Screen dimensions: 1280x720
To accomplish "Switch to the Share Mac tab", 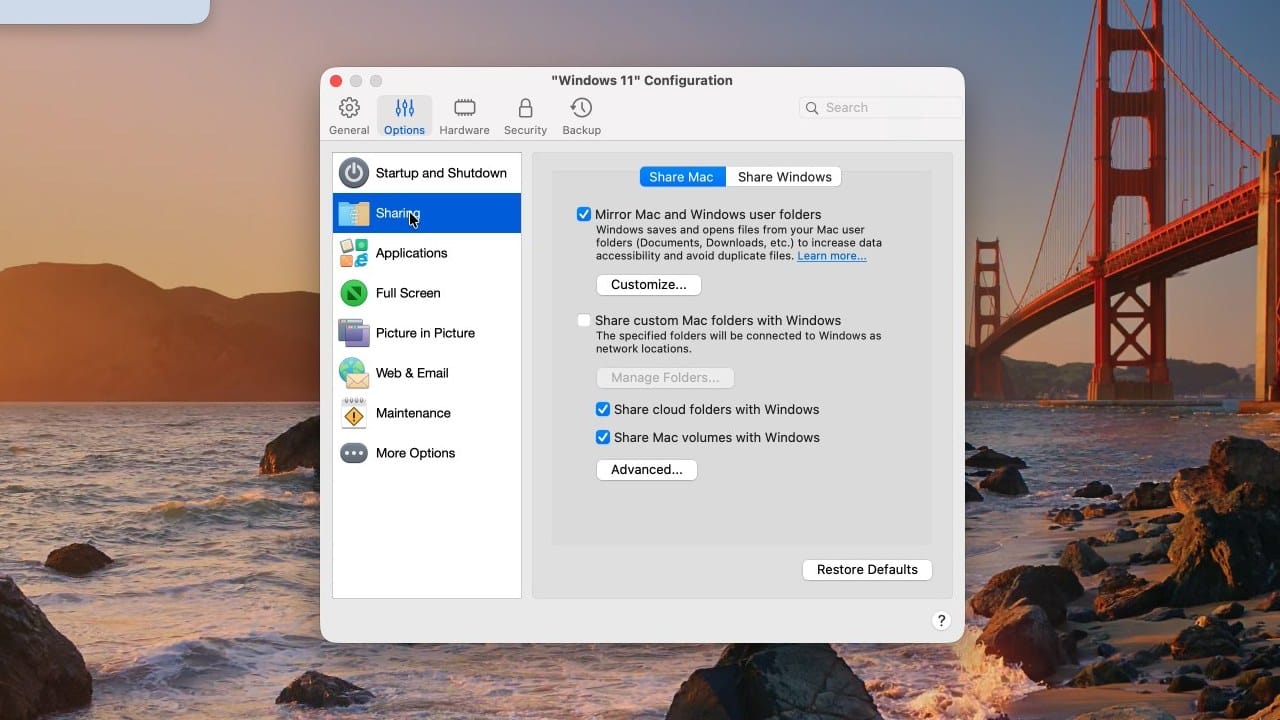I will [682, 177].
